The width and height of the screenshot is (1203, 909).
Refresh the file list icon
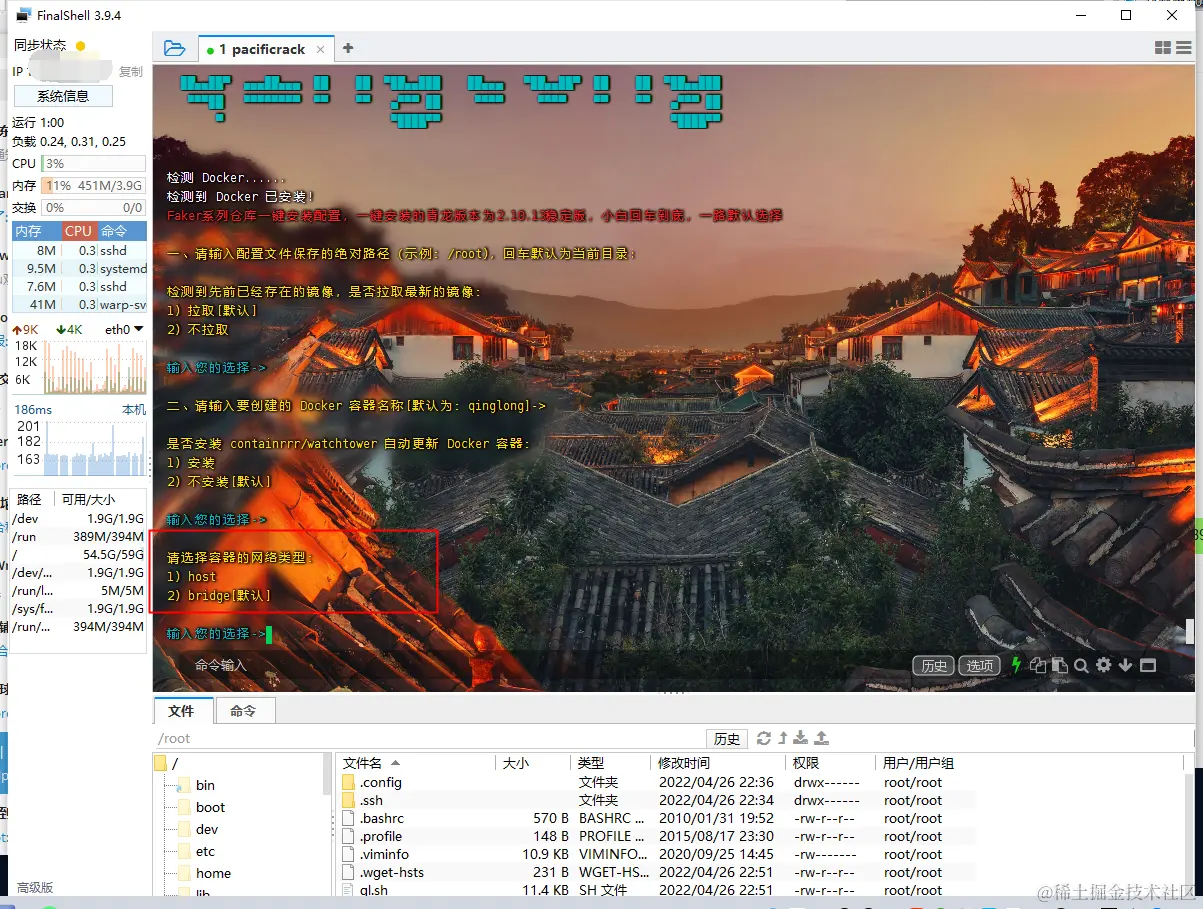(x=764, y=738)
